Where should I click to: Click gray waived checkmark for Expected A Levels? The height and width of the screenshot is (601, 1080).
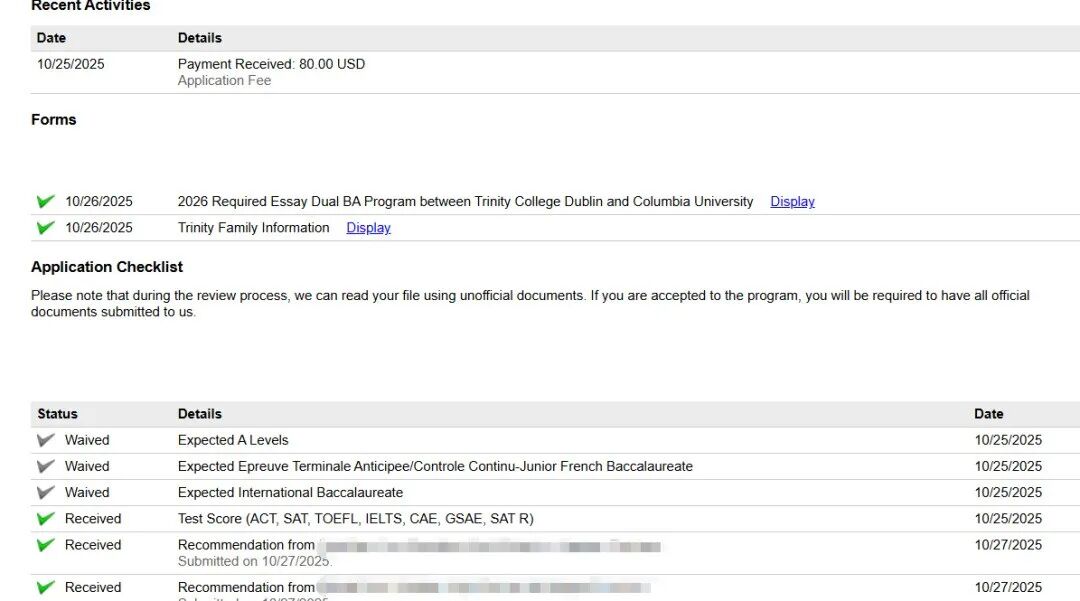45,440
